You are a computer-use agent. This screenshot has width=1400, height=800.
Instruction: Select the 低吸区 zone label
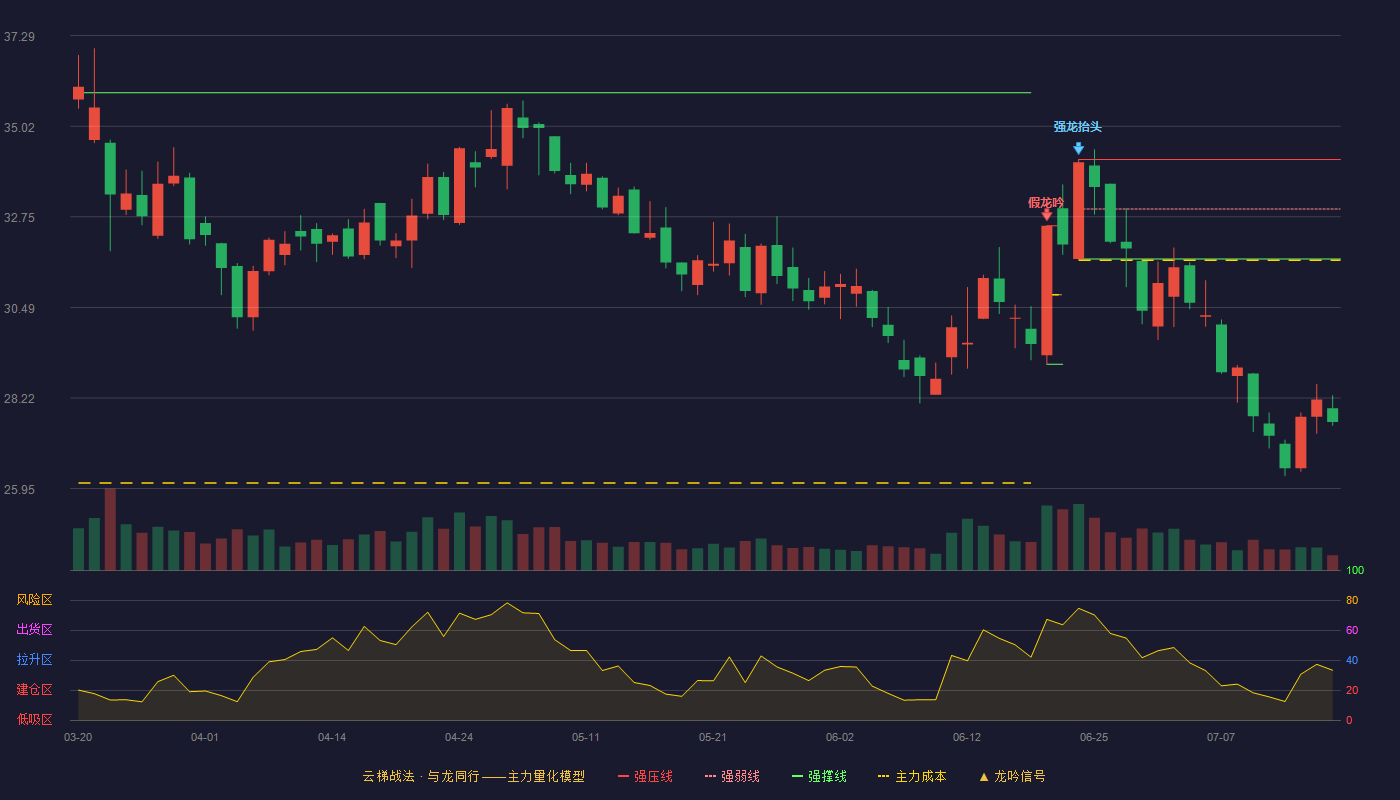click(34, 719)
